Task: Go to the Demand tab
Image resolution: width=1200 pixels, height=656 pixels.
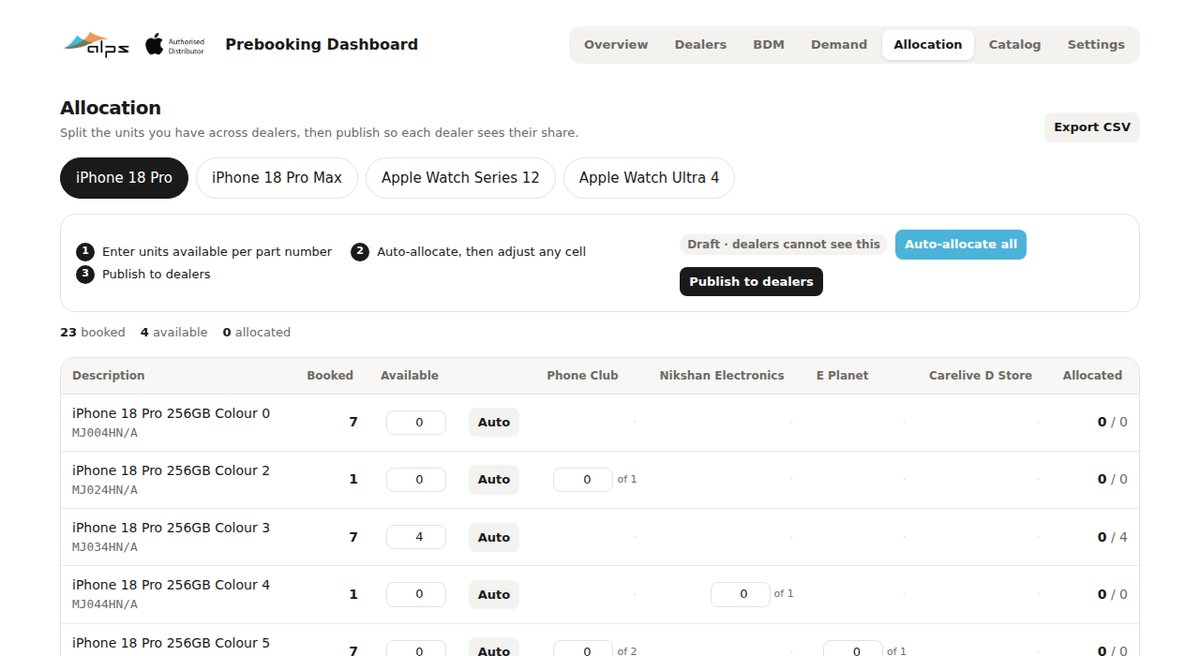Action: click(x=839, y=45)
